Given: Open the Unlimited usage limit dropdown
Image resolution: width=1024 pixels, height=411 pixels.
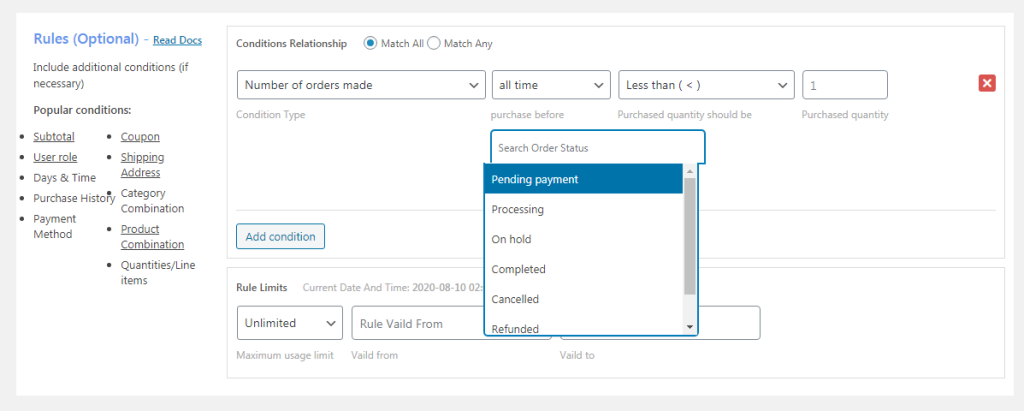Looking at the screenshot, I should [290, 323].
